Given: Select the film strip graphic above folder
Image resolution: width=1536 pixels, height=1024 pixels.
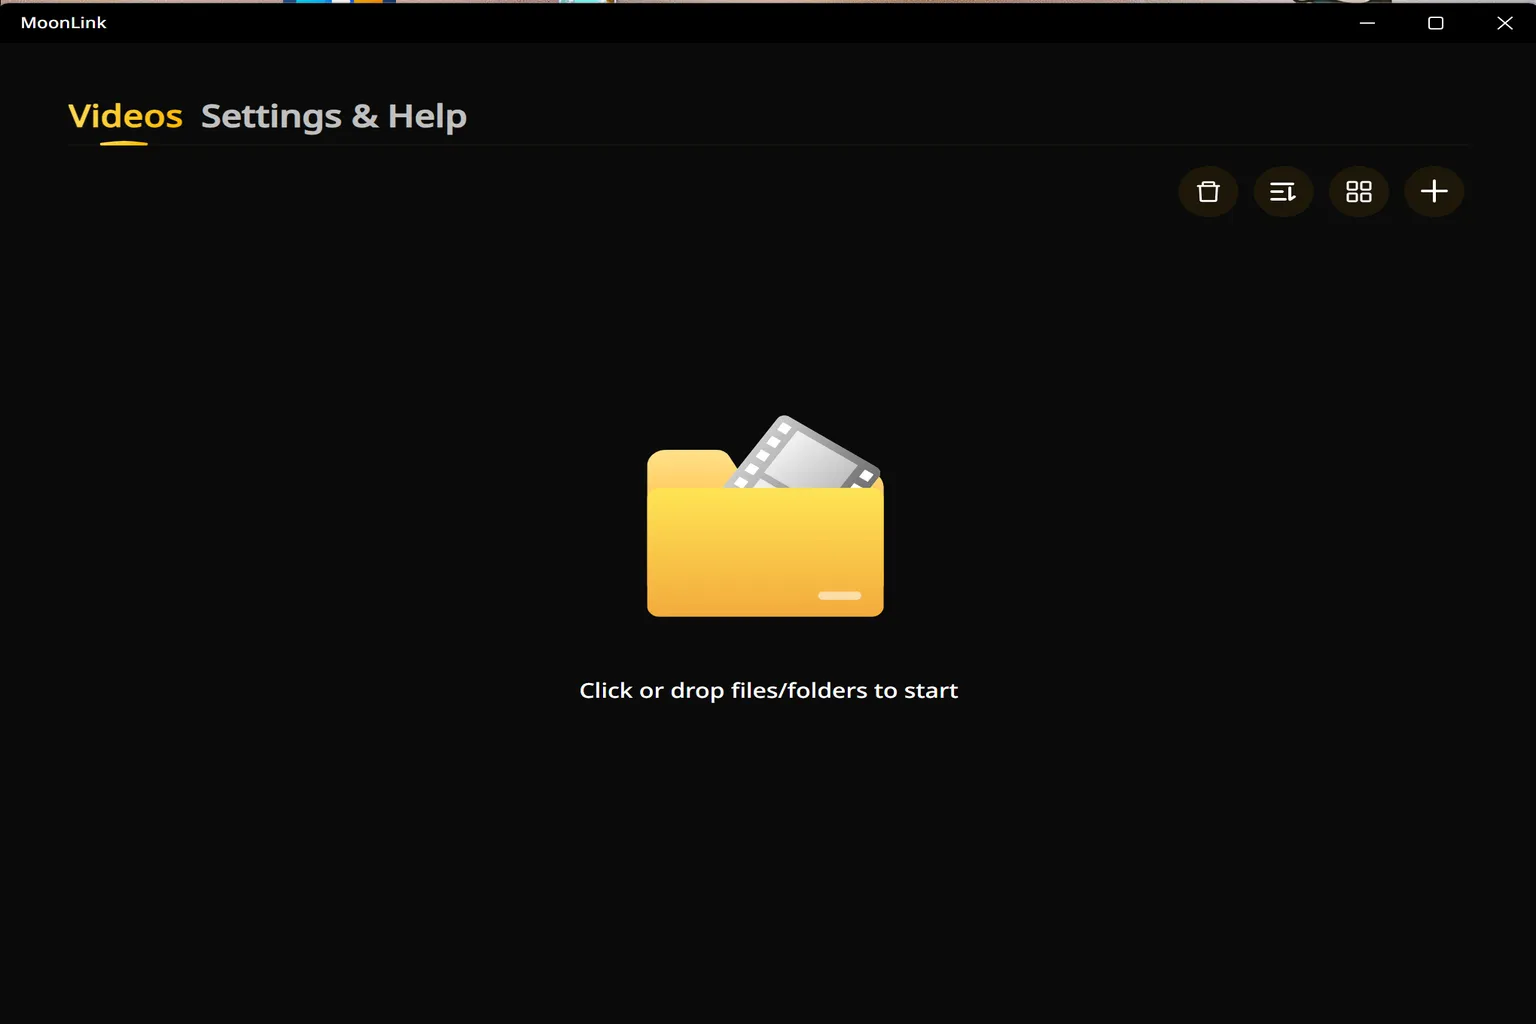Looking at the screenshot, I should (806, 453).
